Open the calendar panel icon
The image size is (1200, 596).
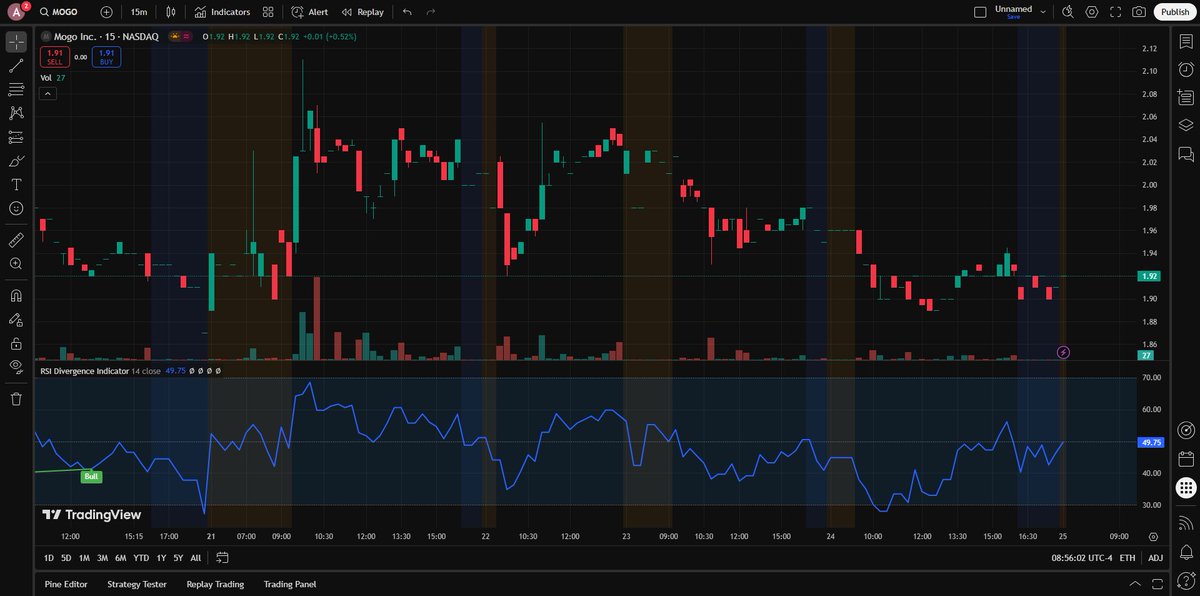point(1186,459)
